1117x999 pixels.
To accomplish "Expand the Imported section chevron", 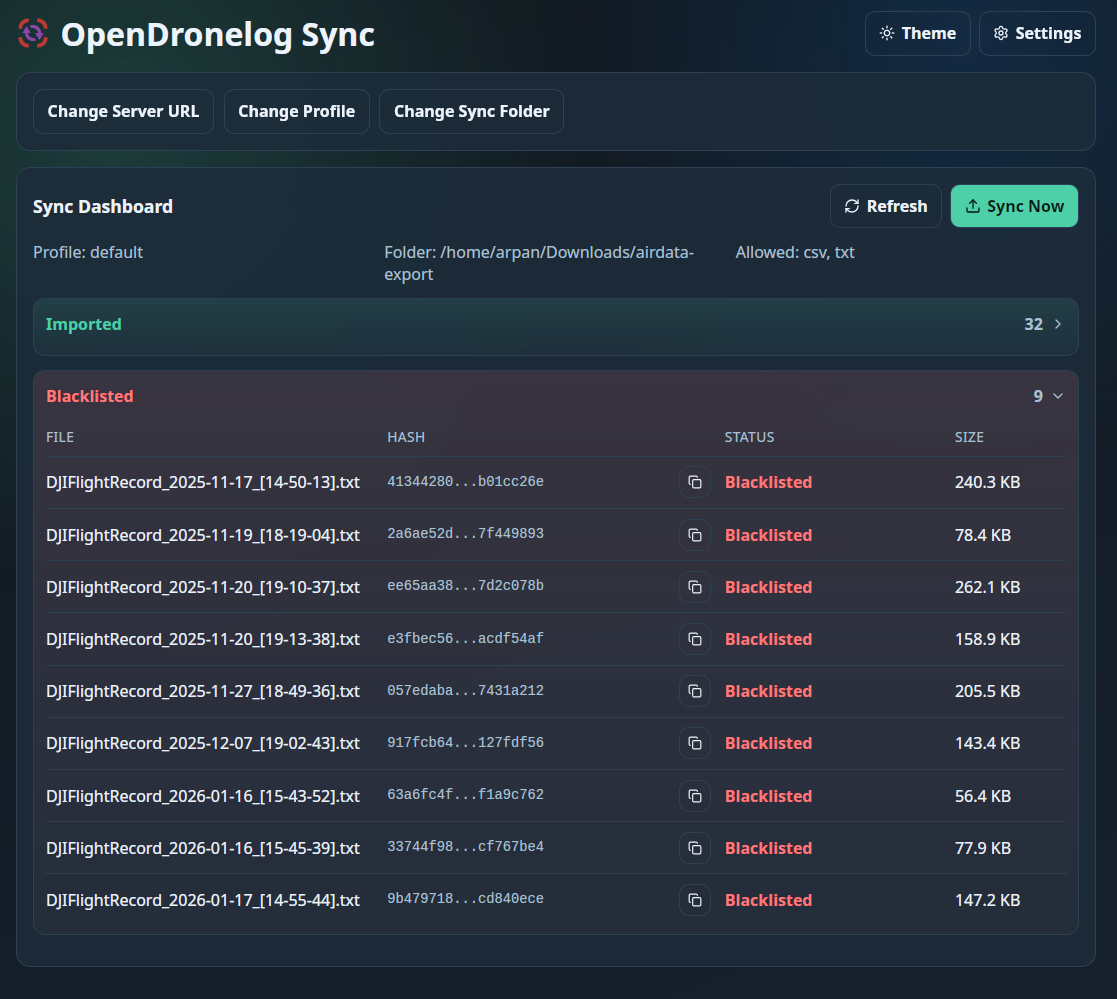I will [1058, 324].
